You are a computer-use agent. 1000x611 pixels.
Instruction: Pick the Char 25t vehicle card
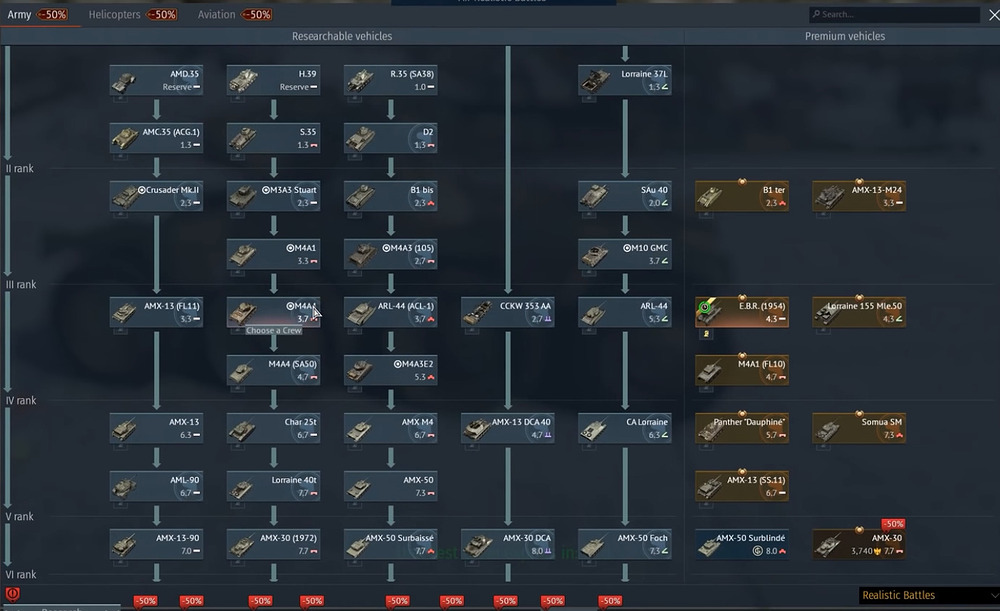pos(273,428)
